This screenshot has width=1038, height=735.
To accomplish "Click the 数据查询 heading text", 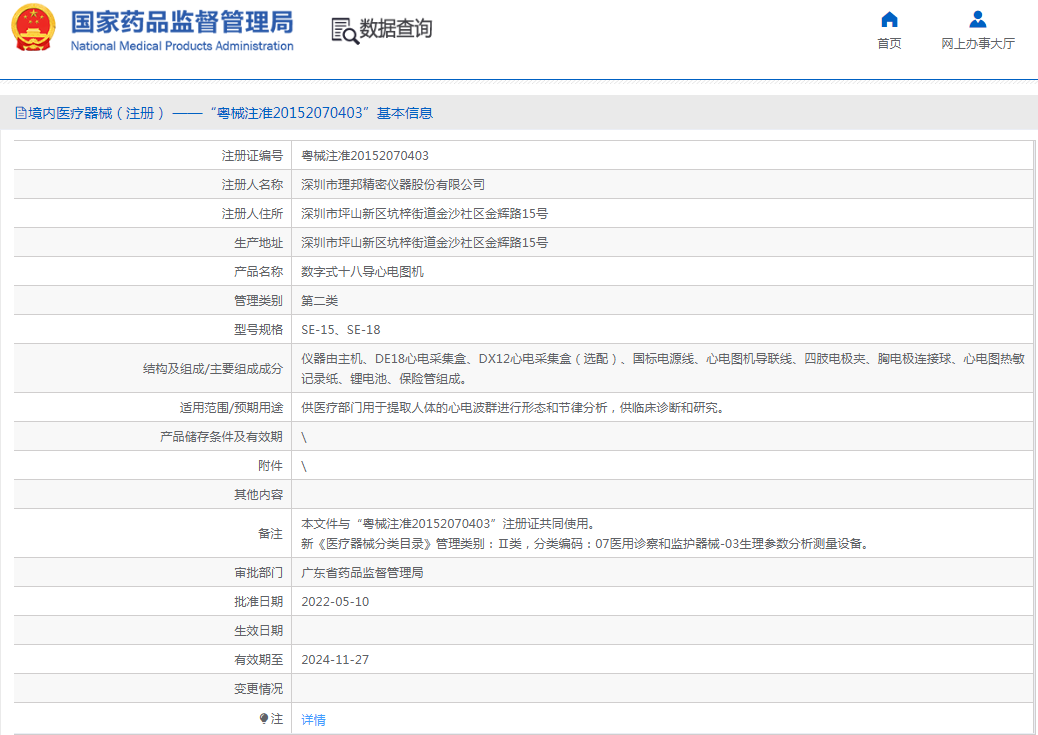I will pyautogui.click(x=396, y=29).
